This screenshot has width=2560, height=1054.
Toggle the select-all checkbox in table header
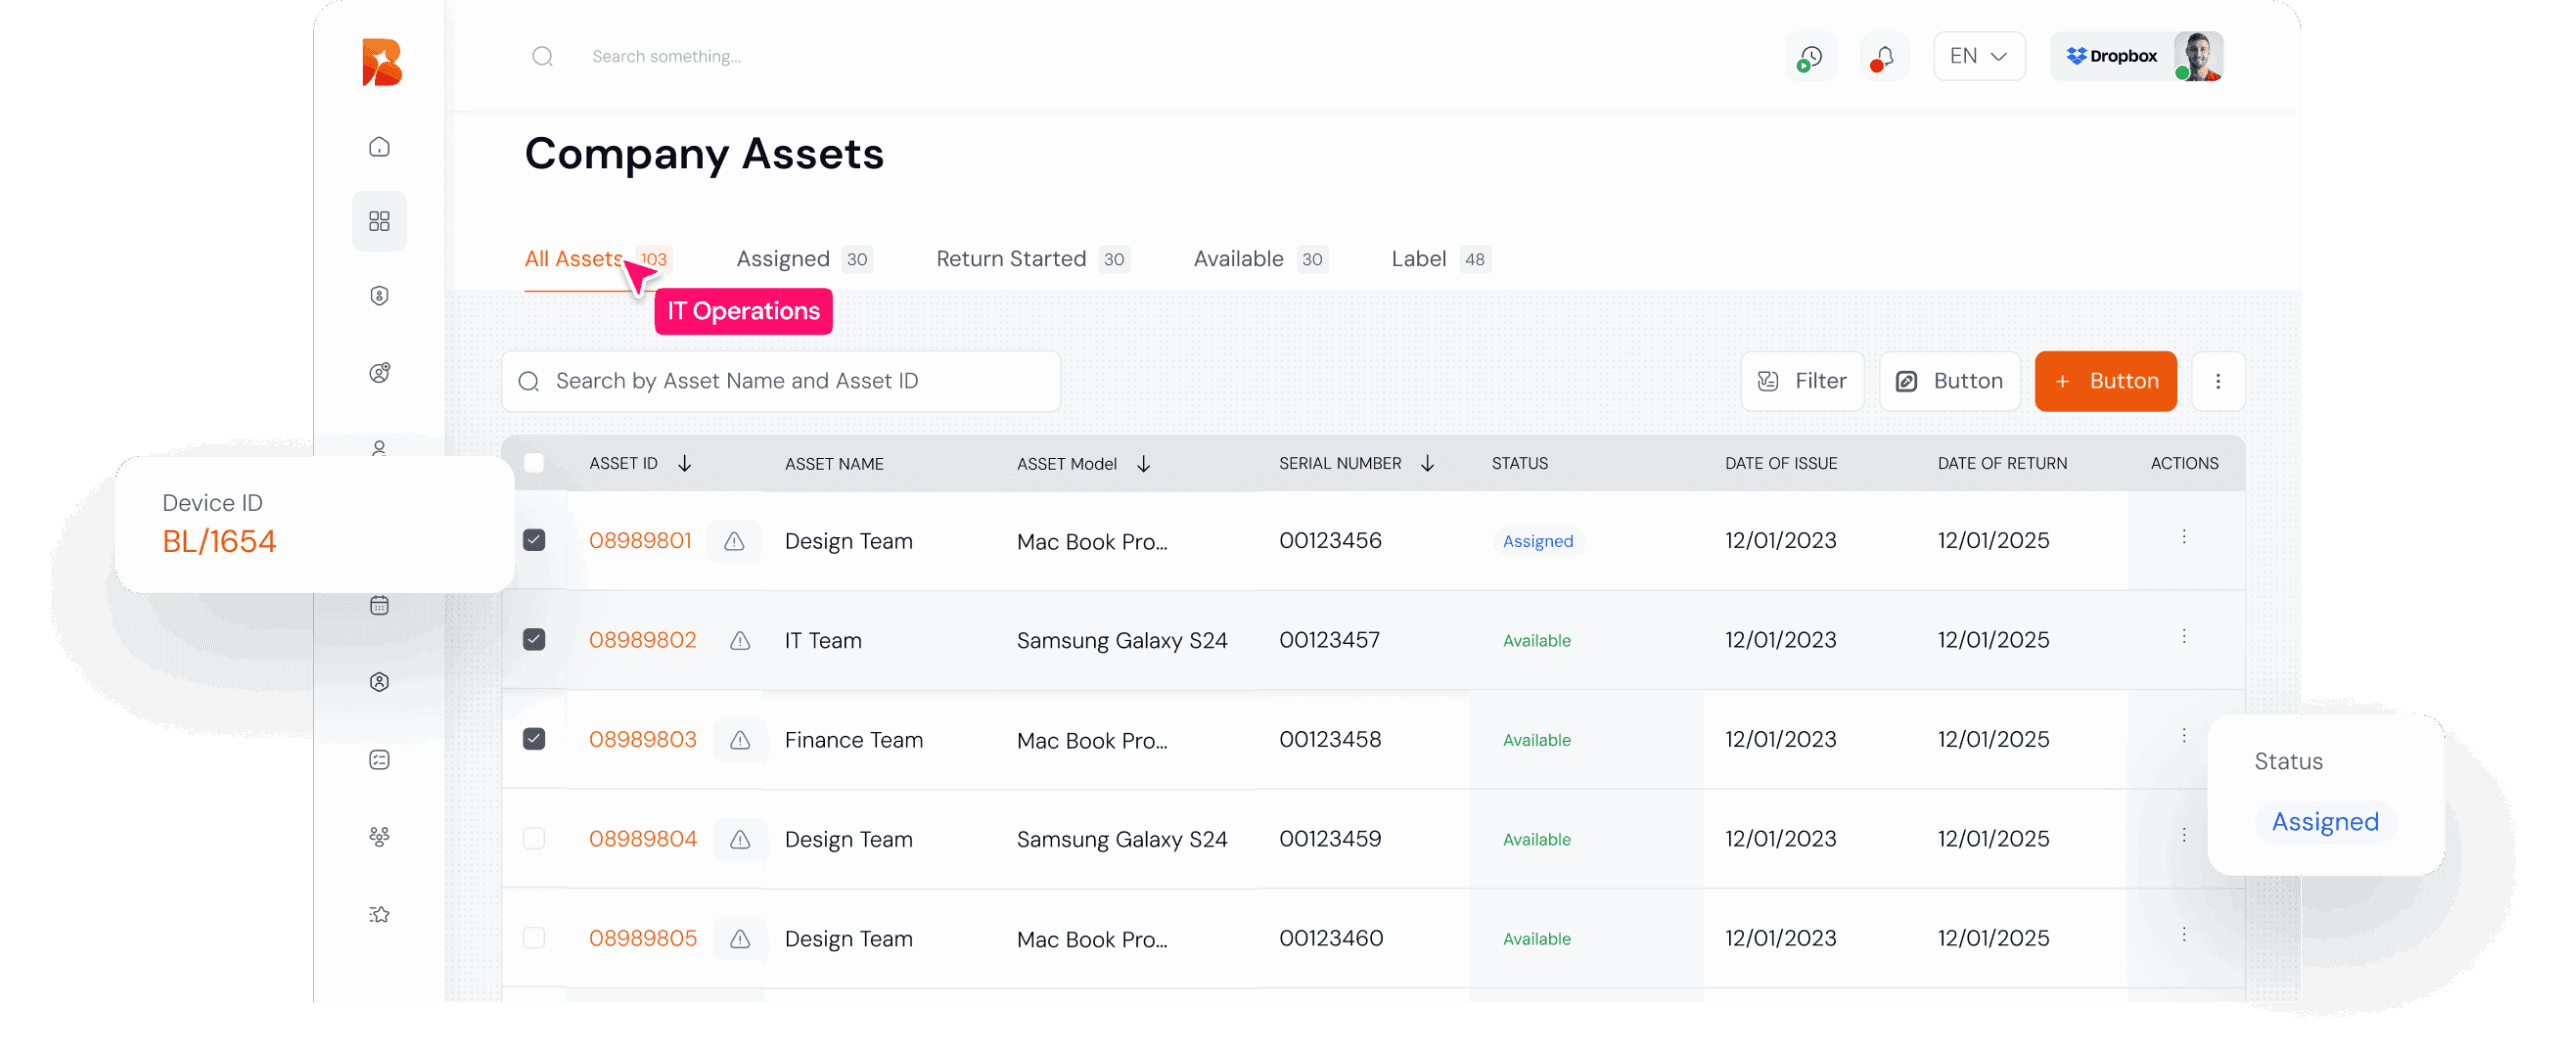[x=534, y=463]
